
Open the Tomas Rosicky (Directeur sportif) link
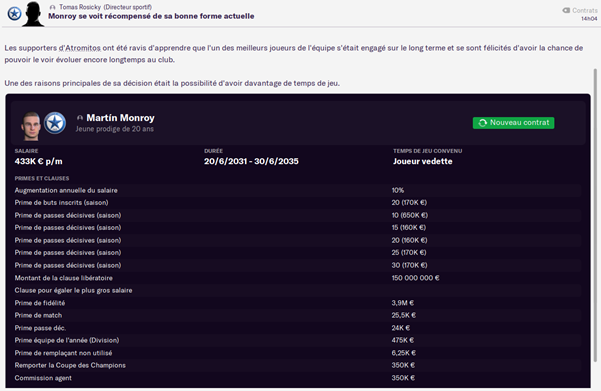105,7
